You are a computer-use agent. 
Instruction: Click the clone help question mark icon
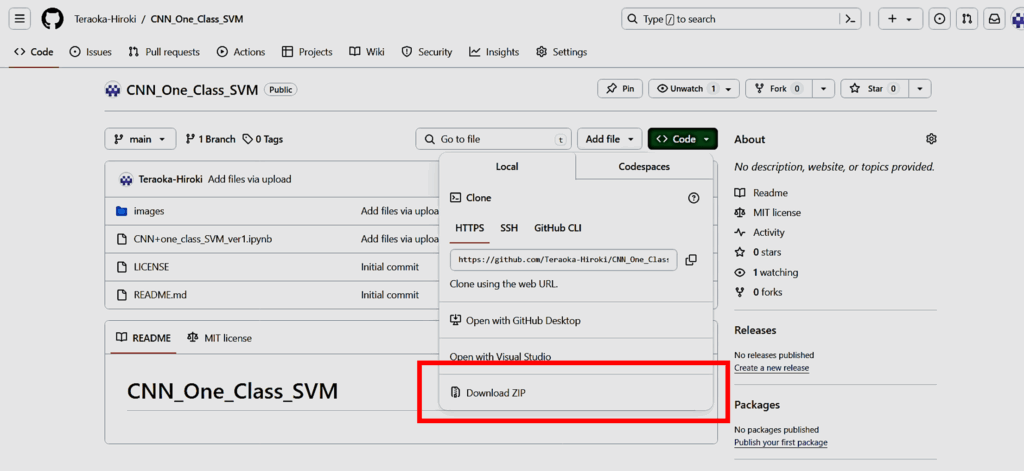(693, 198)
